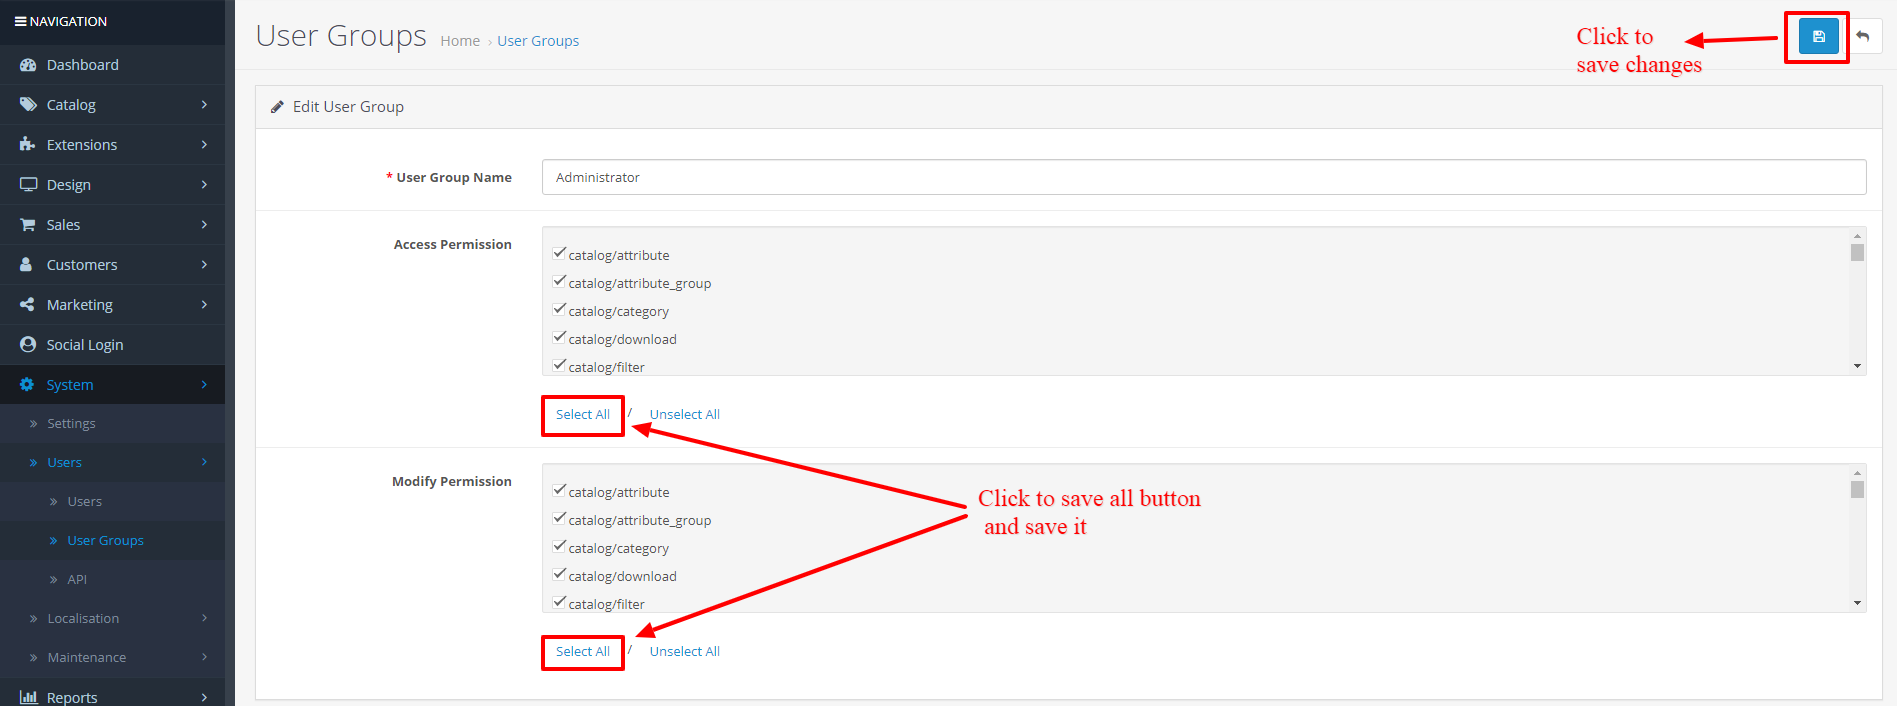Expand the Customers menu chevron

204,265
